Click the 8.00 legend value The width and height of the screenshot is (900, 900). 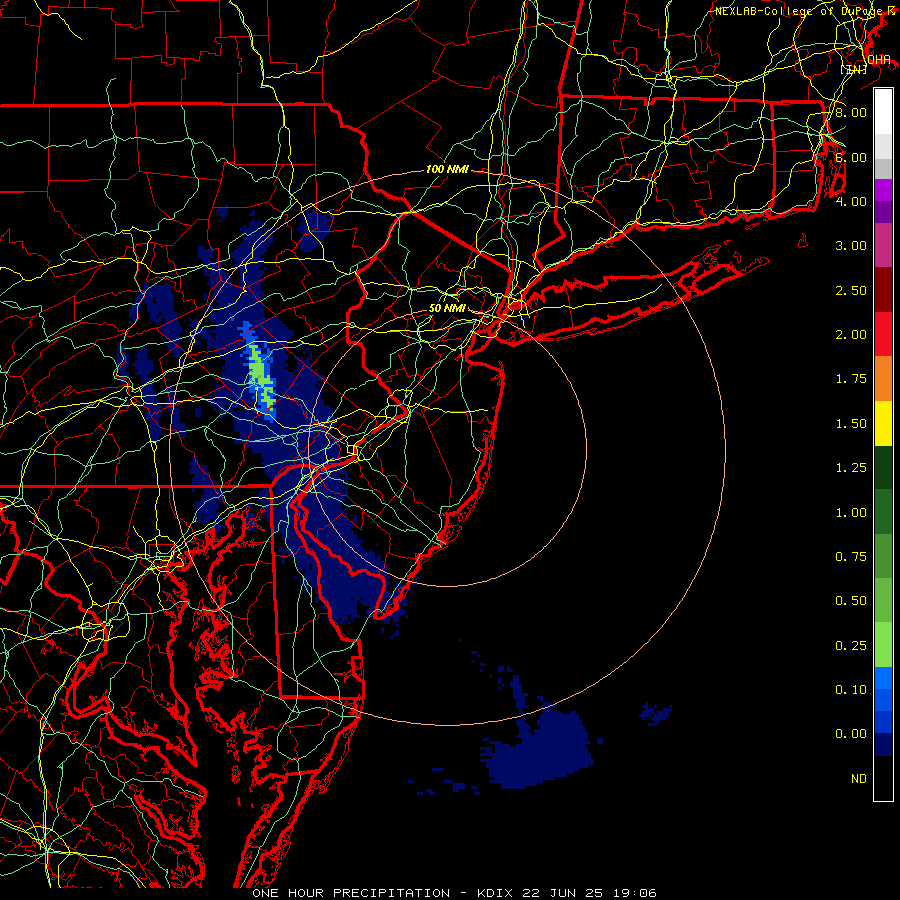click(851, 112)
